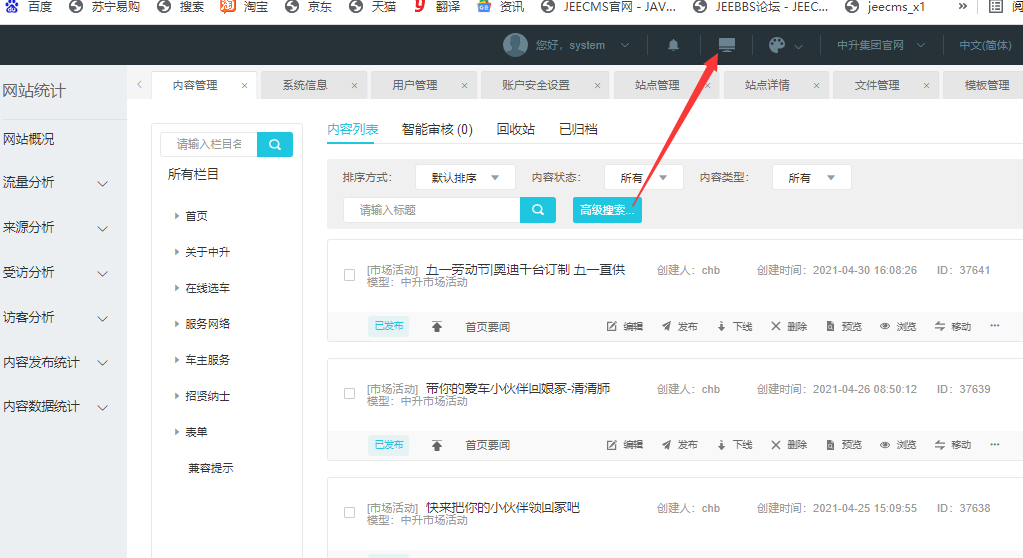Click the column search magnifier button
Viewport: 1023px width, 558px height.
click(x=275, y=144)
